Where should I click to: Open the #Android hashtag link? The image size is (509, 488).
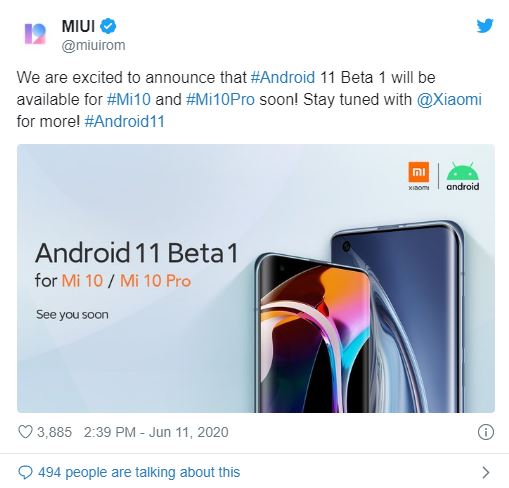click(x=283, y=77)
